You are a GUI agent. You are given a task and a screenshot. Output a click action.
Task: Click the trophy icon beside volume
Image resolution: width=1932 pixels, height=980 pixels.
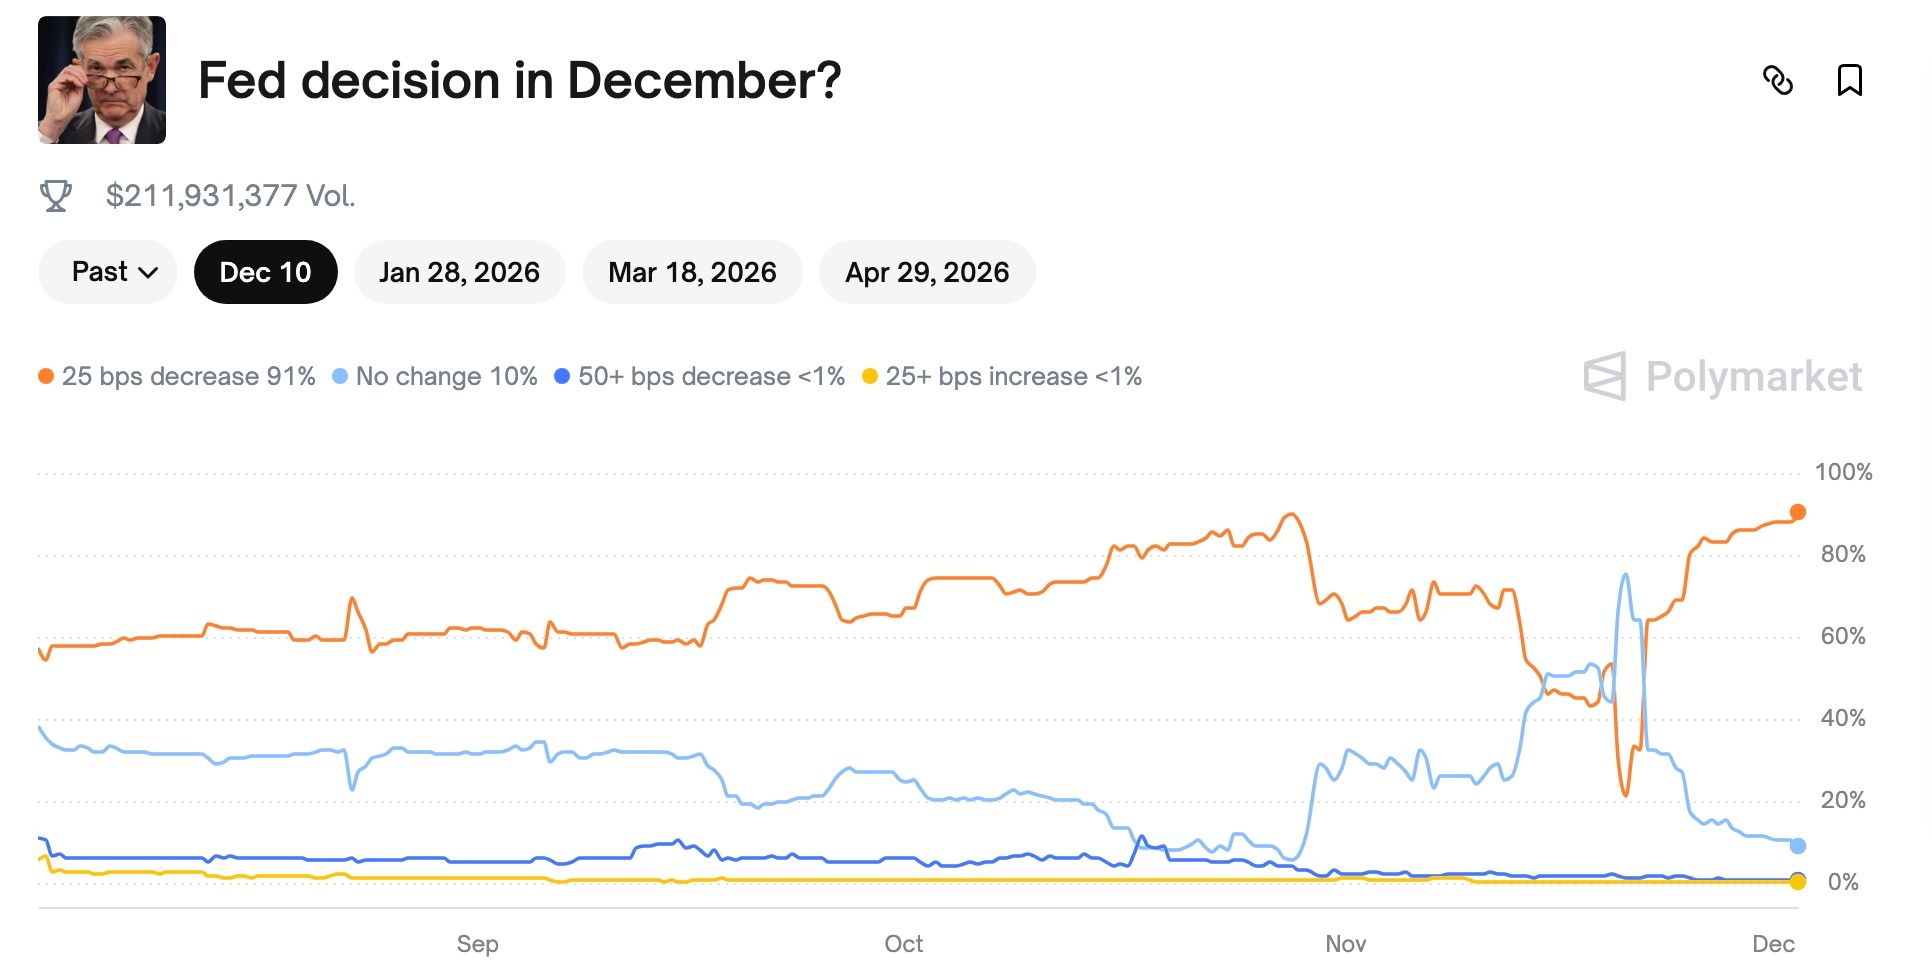56,196
